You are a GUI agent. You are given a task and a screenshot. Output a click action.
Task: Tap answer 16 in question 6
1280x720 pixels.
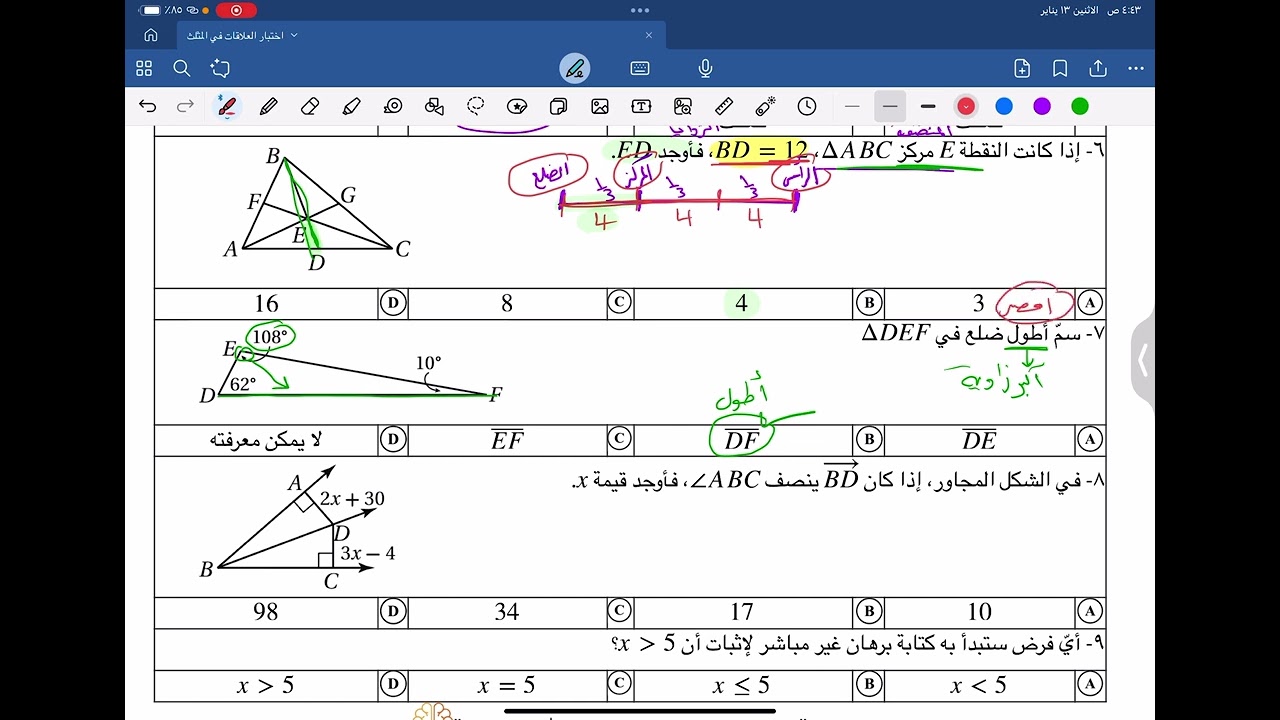pyautogui.click(x=266, y=303)
